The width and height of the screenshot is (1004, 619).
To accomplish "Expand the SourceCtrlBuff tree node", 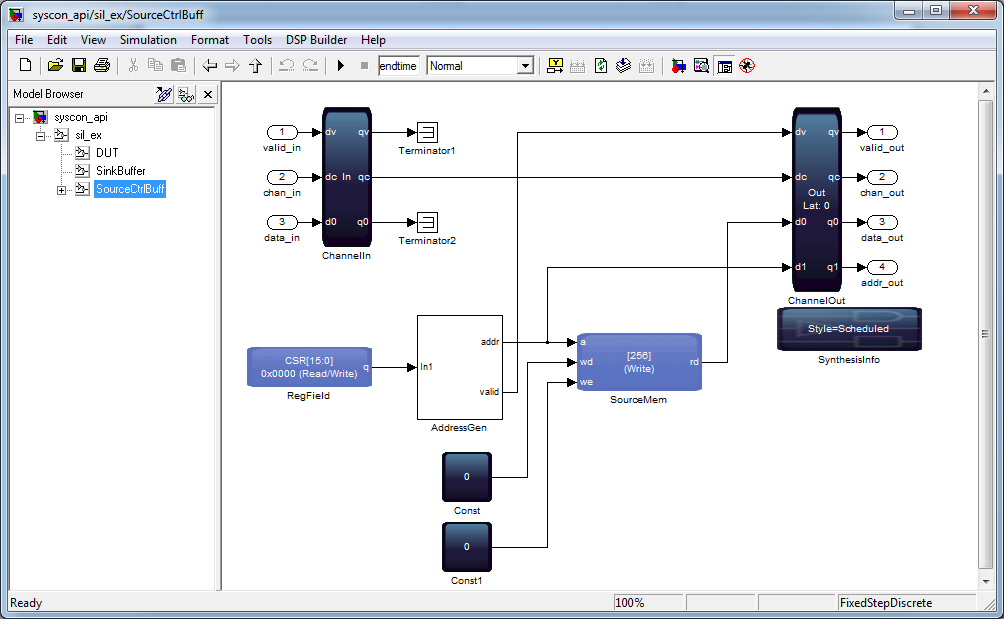I will [61, 190].
